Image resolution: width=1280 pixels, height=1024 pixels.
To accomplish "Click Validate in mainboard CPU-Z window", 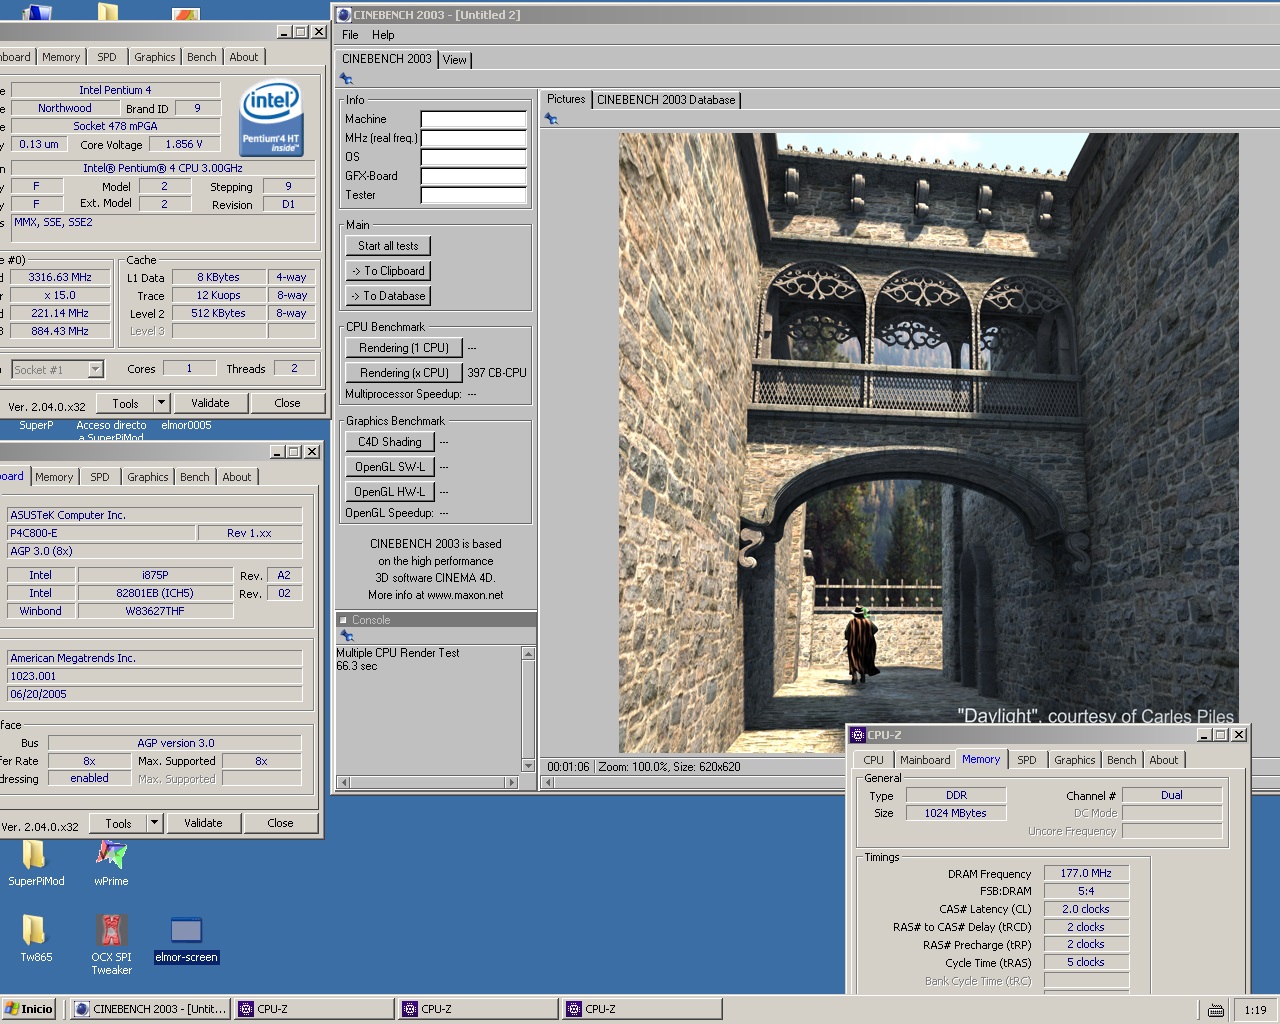I will pos(203,823).
